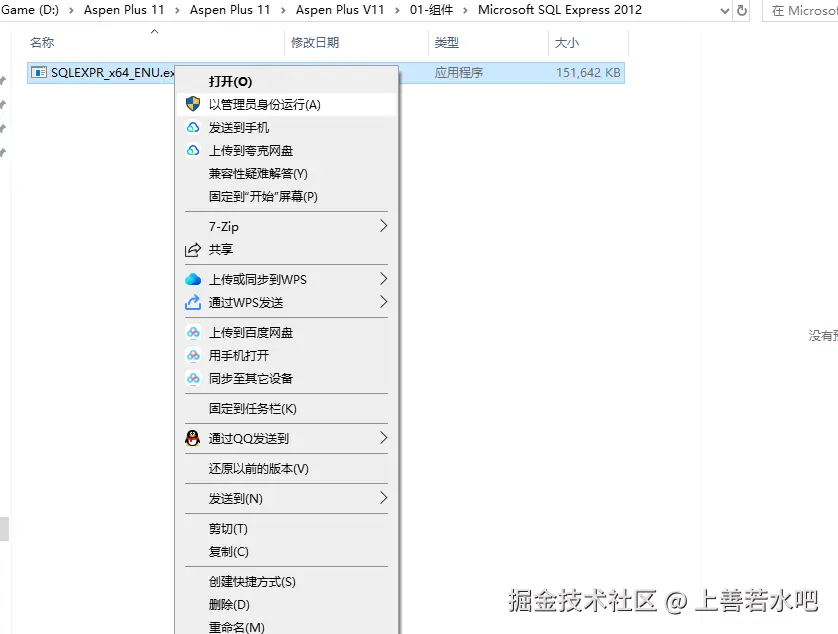Screen dimensions: 838x634
Task: Go to Aspen Plus V11 breadcrumb
Action: point(340,10)
